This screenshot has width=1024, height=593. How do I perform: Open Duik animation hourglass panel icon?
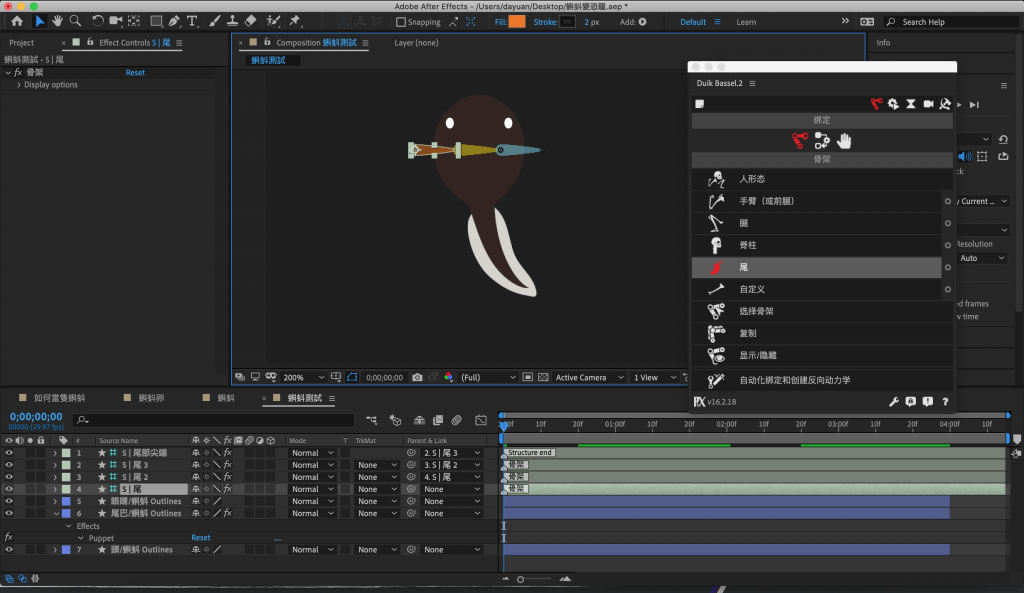click(910, 104)
